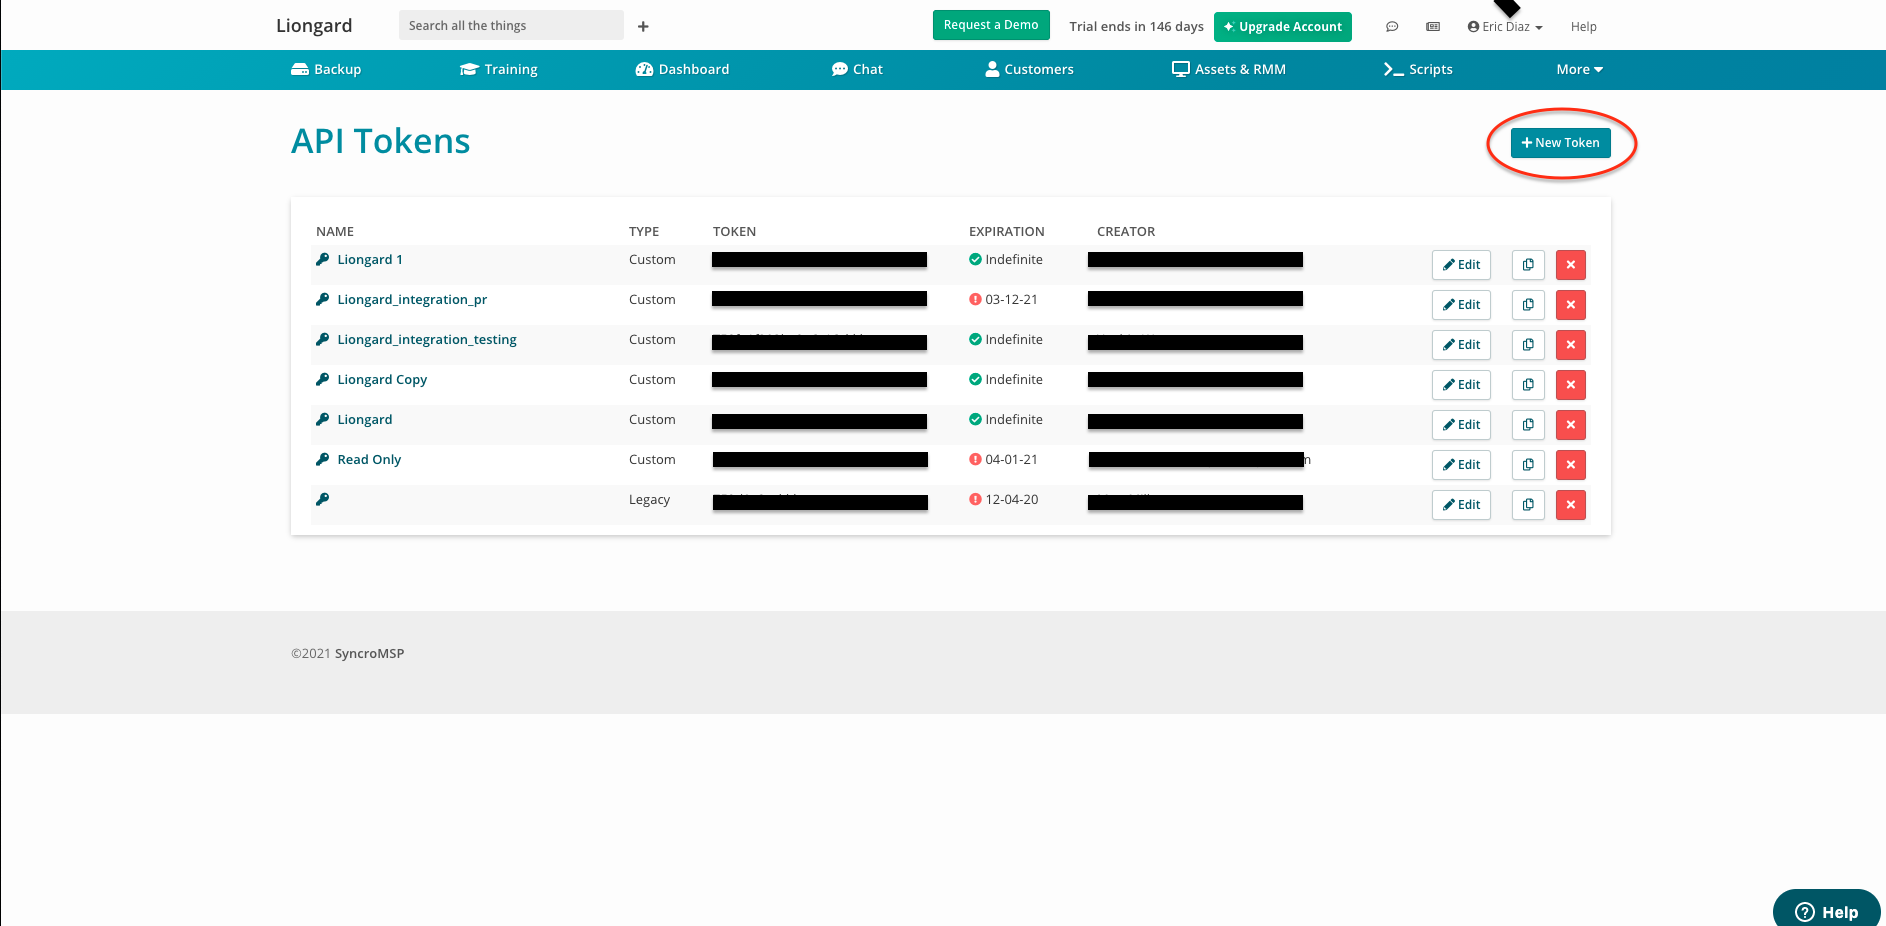Image resolution: width=1886 pixels, height=926 pixels.
Task: Open the Liongard 1 token link
Action: pos(370,259)
